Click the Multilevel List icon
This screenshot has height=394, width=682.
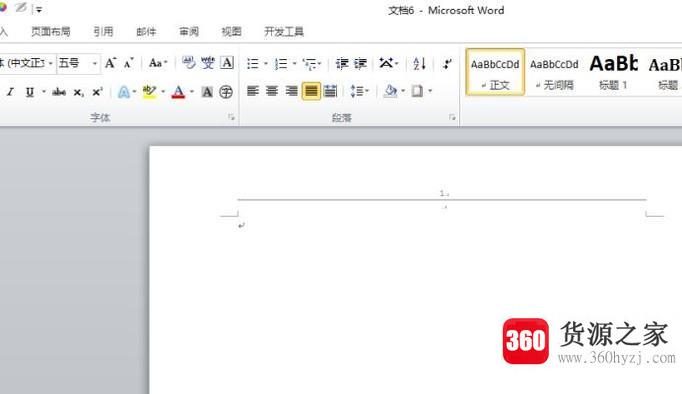point(310,64)
